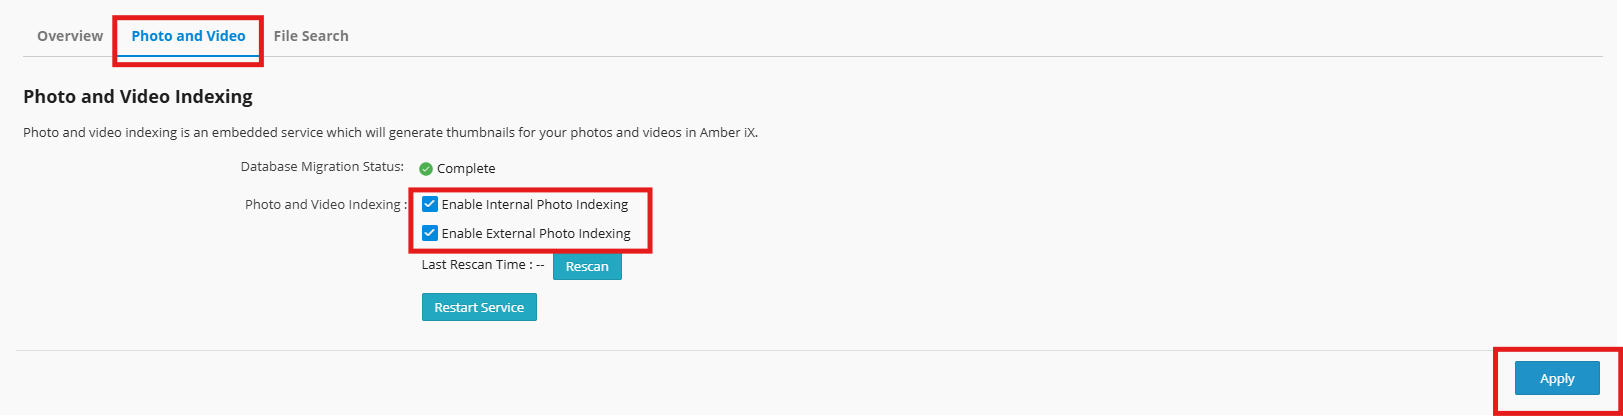Image resolution: width=1623 pixels, height=416 pixels.
Task: Click the divider line above Apply
Action: [809, 350]
